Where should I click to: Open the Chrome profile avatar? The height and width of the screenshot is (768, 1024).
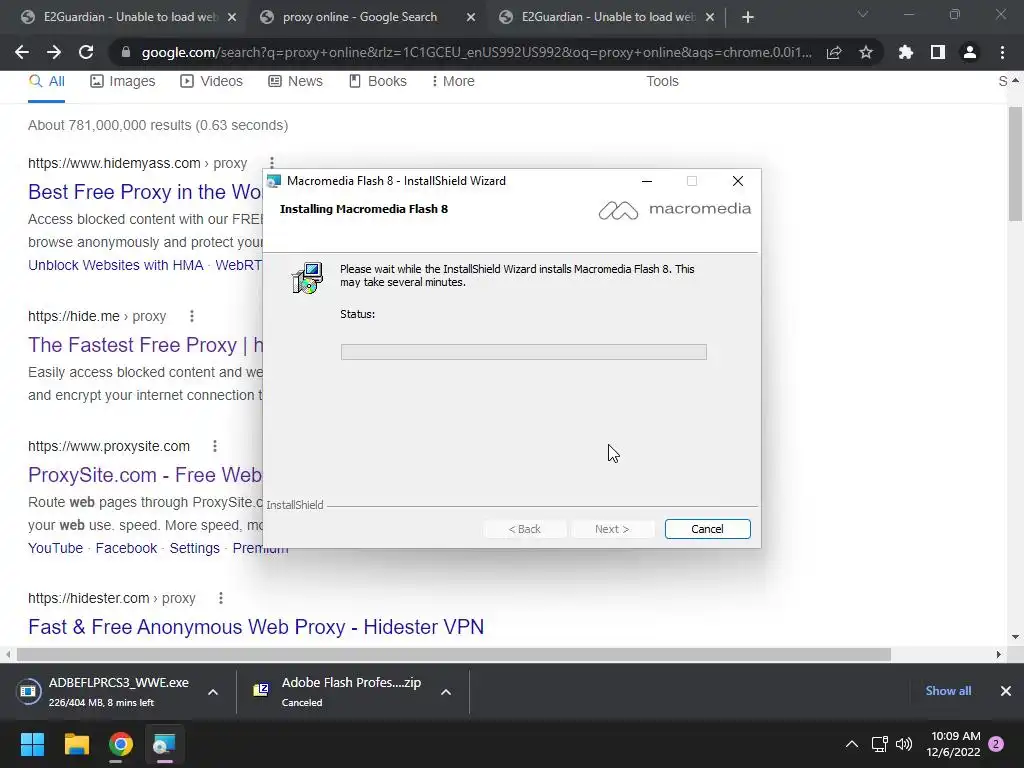(970, 52)
